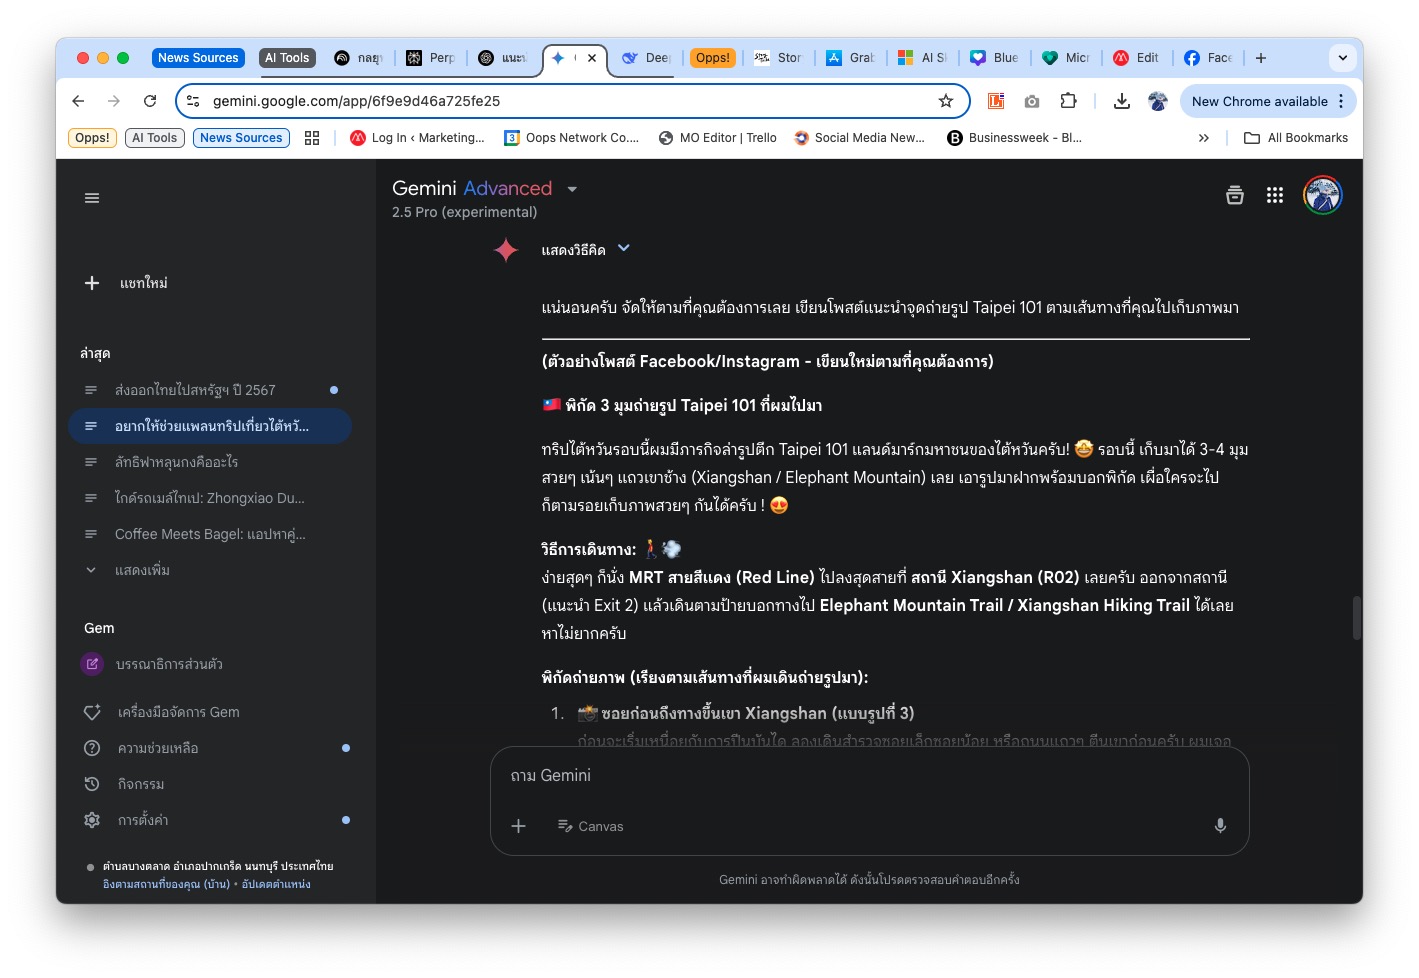The height and width of the screenshot is (978, 1419).
Task: Open Chrome menu via New Chrome available
Action: click(x=1268, y=101)
